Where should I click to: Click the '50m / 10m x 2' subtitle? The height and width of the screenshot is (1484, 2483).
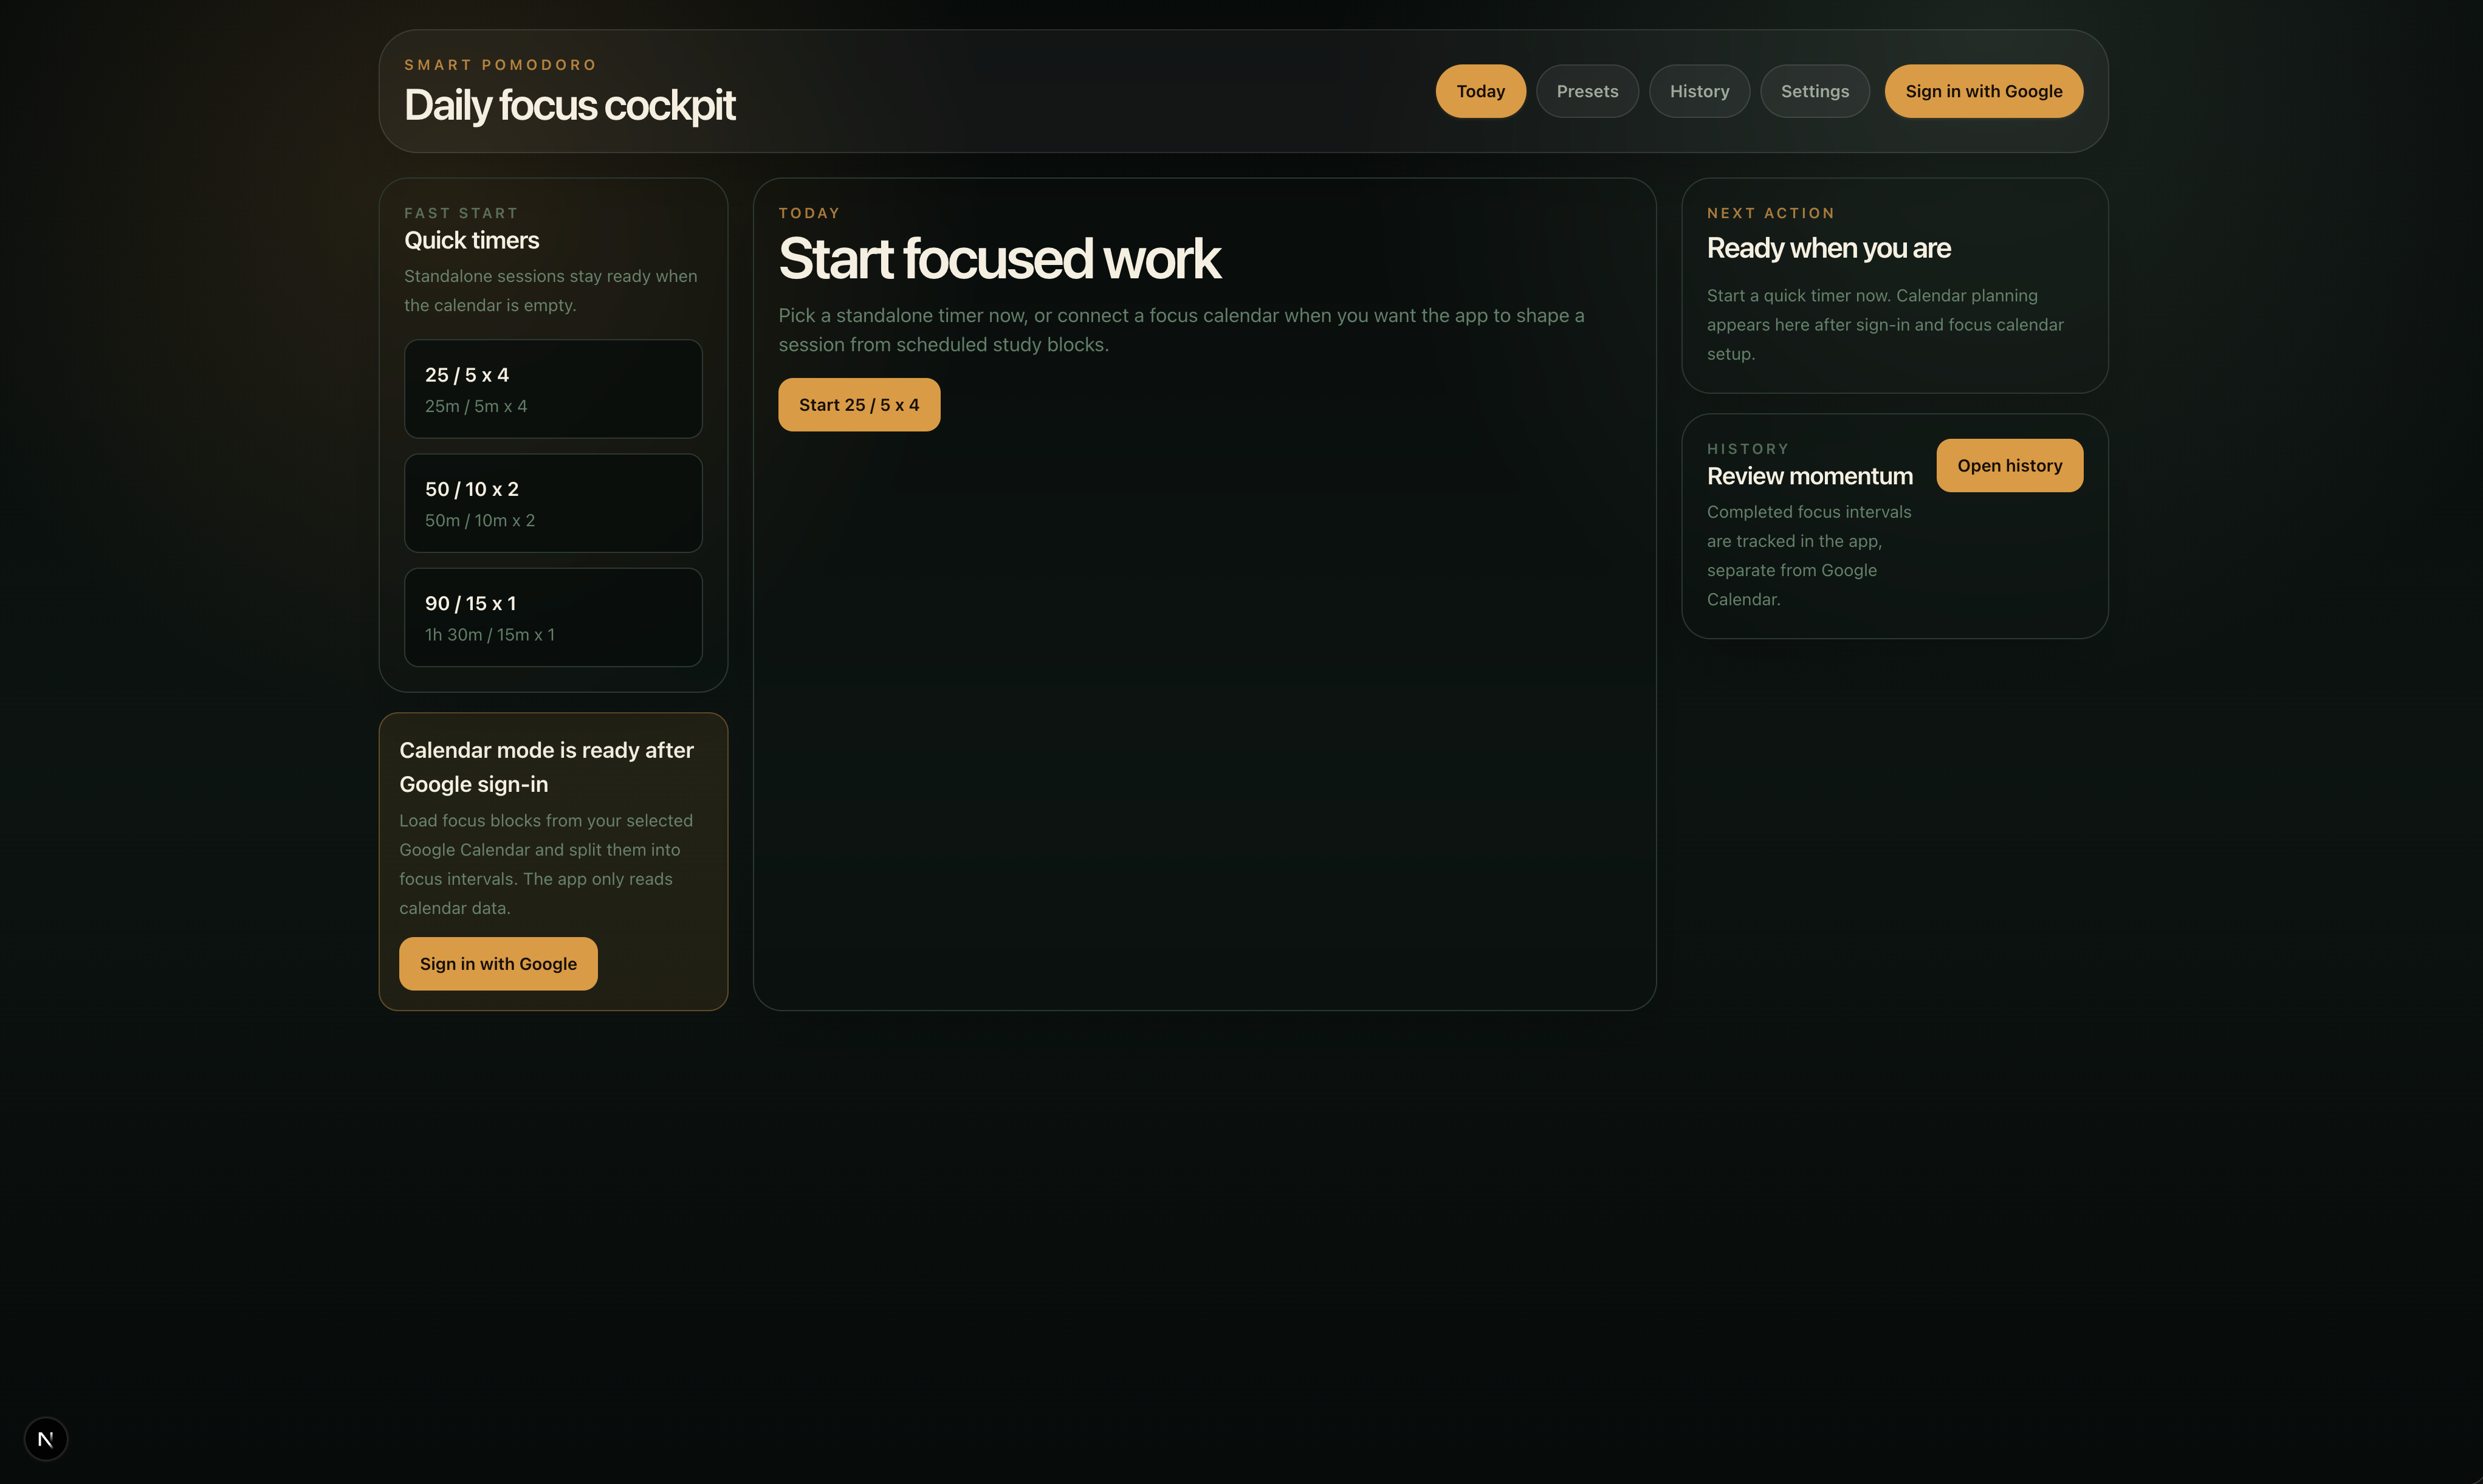pos(479,520)
